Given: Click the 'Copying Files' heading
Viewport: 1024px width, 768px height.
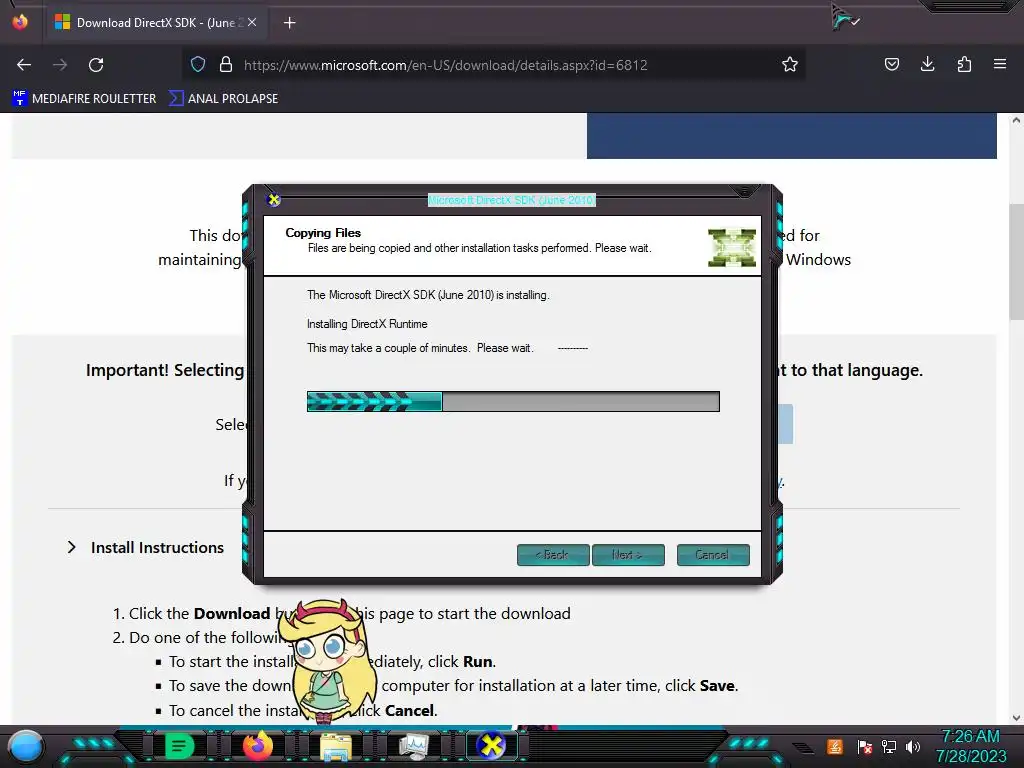Looking at the screenshot, I should (323, 232).
